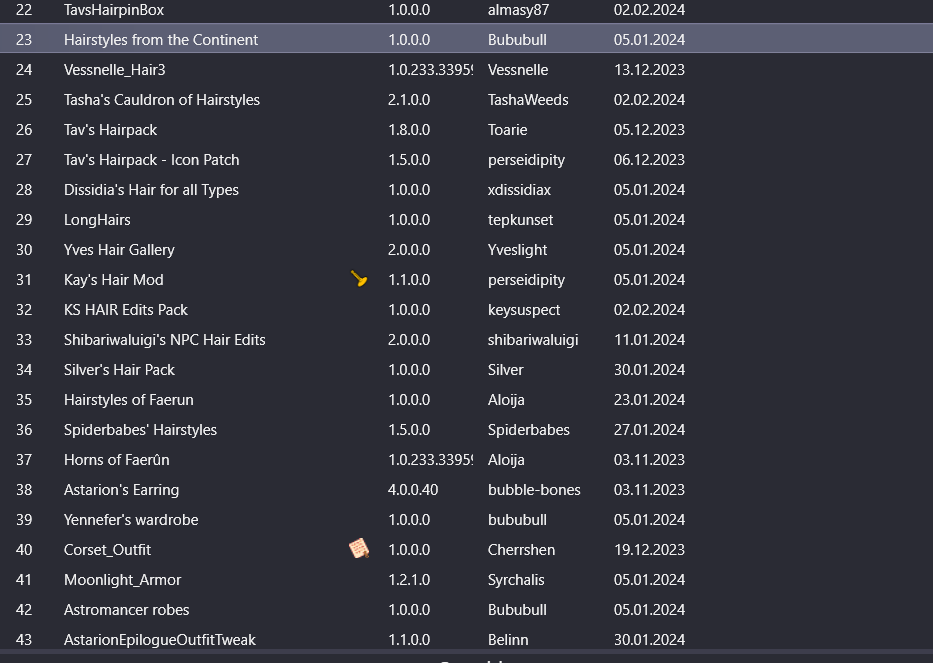Click row number 30
Screen dimensions: 933x663
click(x=24, y=250)
